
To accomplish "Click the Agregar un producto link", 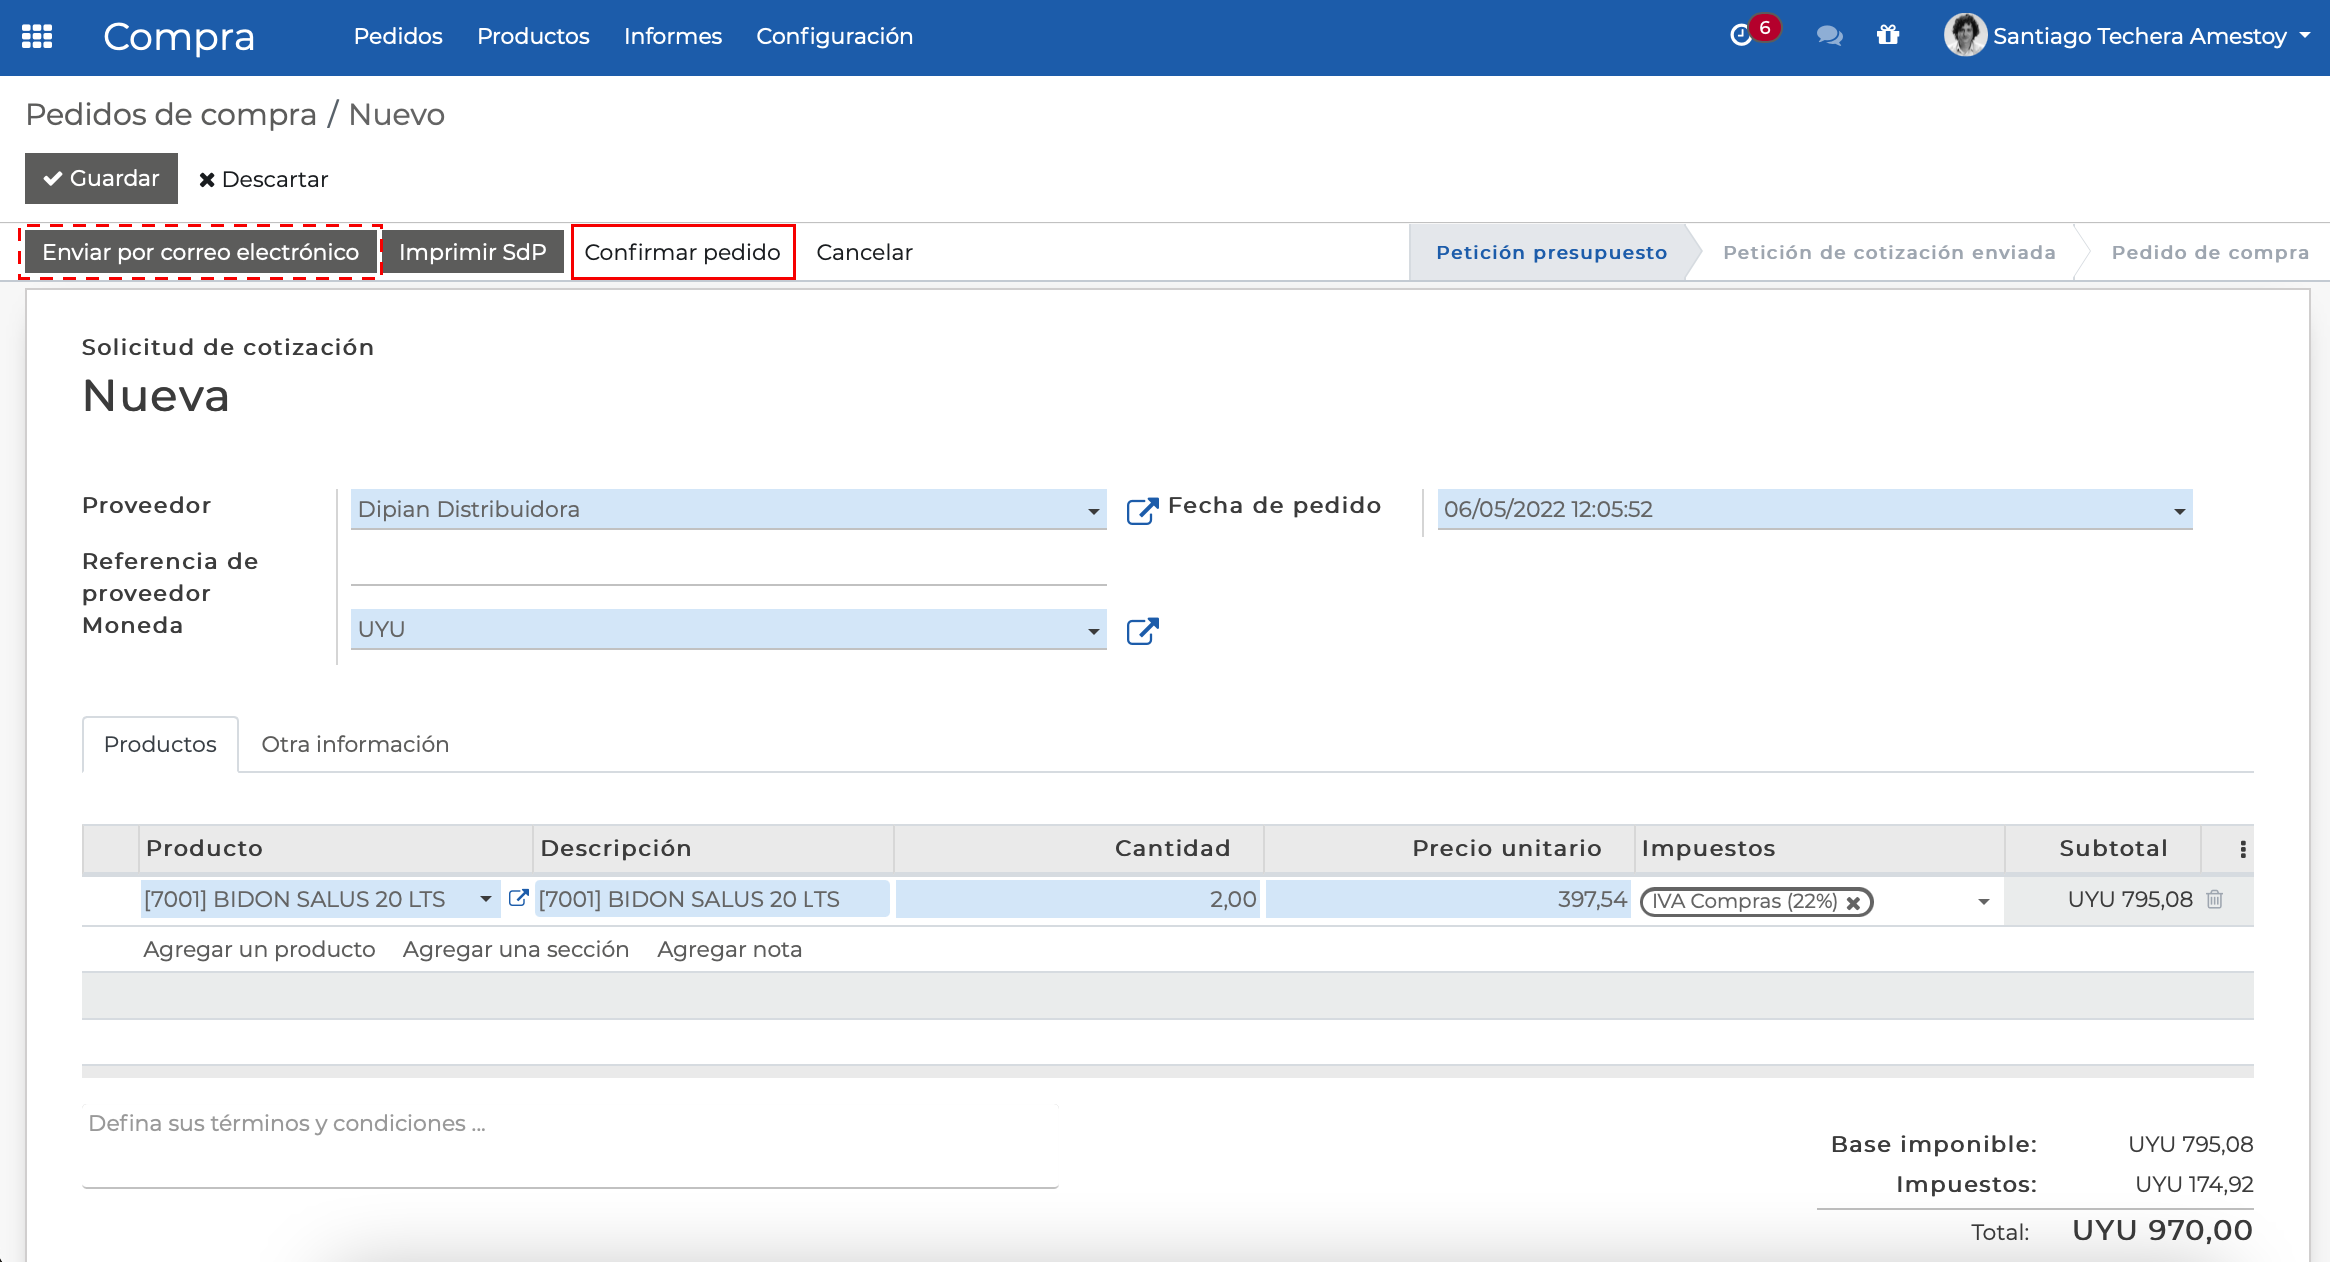I will coord(259,949).
